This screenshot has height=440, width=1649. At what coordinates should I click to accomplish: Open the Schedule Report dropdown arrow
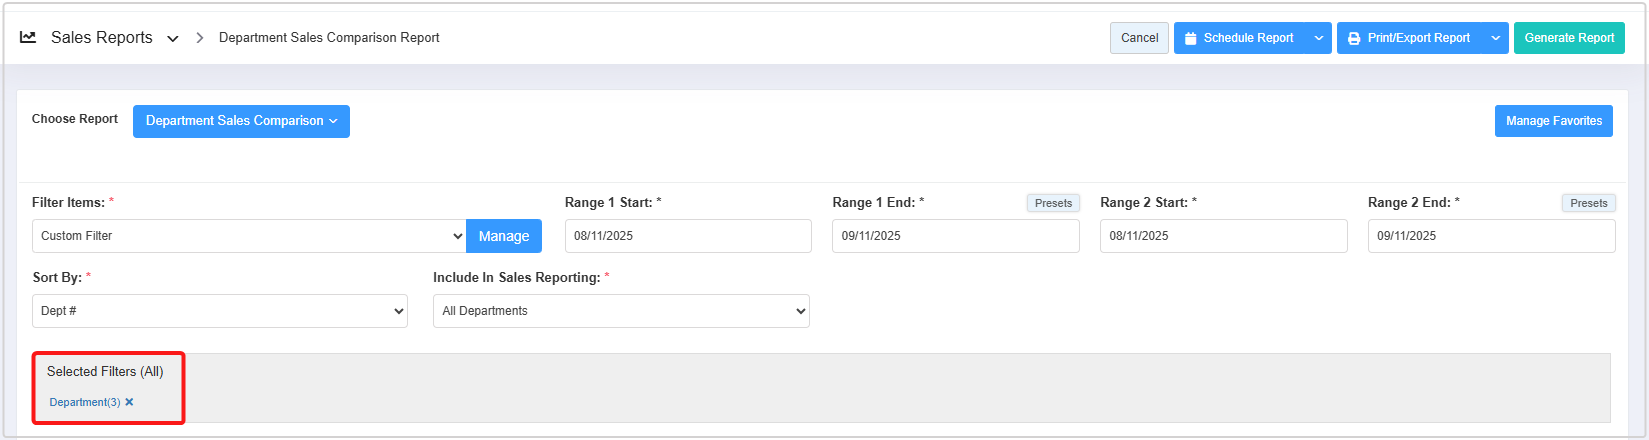click(1319, 38)
